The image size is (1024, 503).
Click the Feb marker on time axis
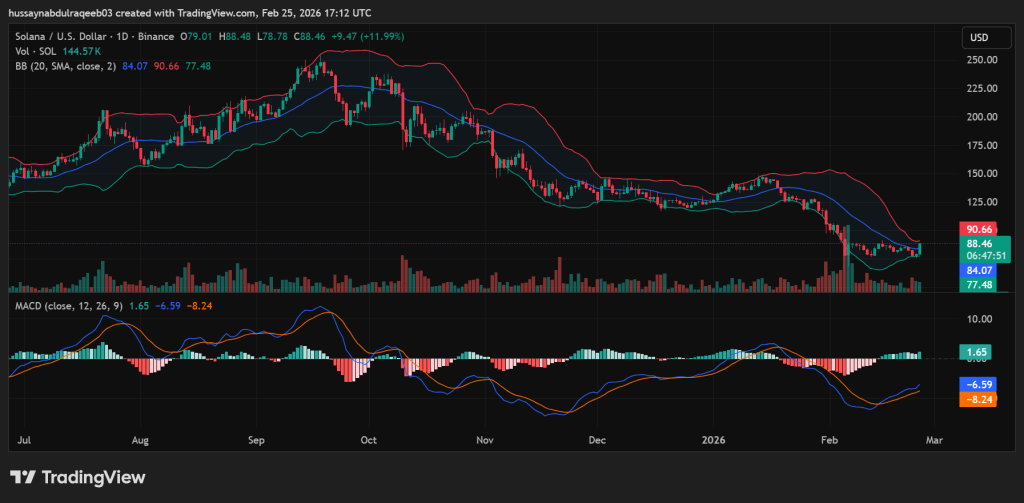(x=829, y=439)
